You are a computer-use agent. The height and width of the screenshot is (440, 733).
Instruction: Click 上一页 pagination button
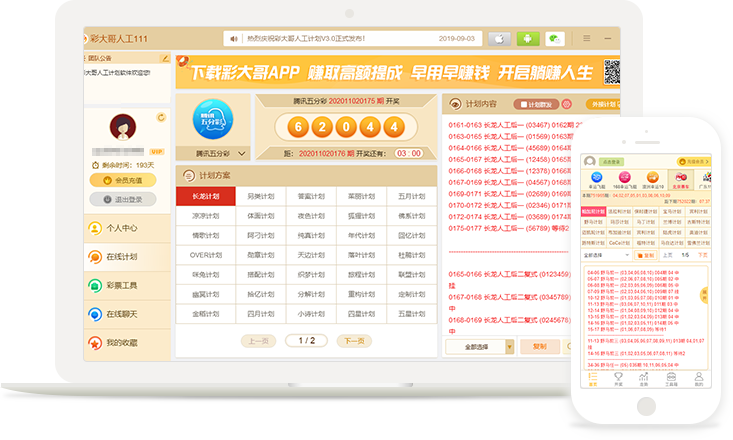[x=259, y=341]
